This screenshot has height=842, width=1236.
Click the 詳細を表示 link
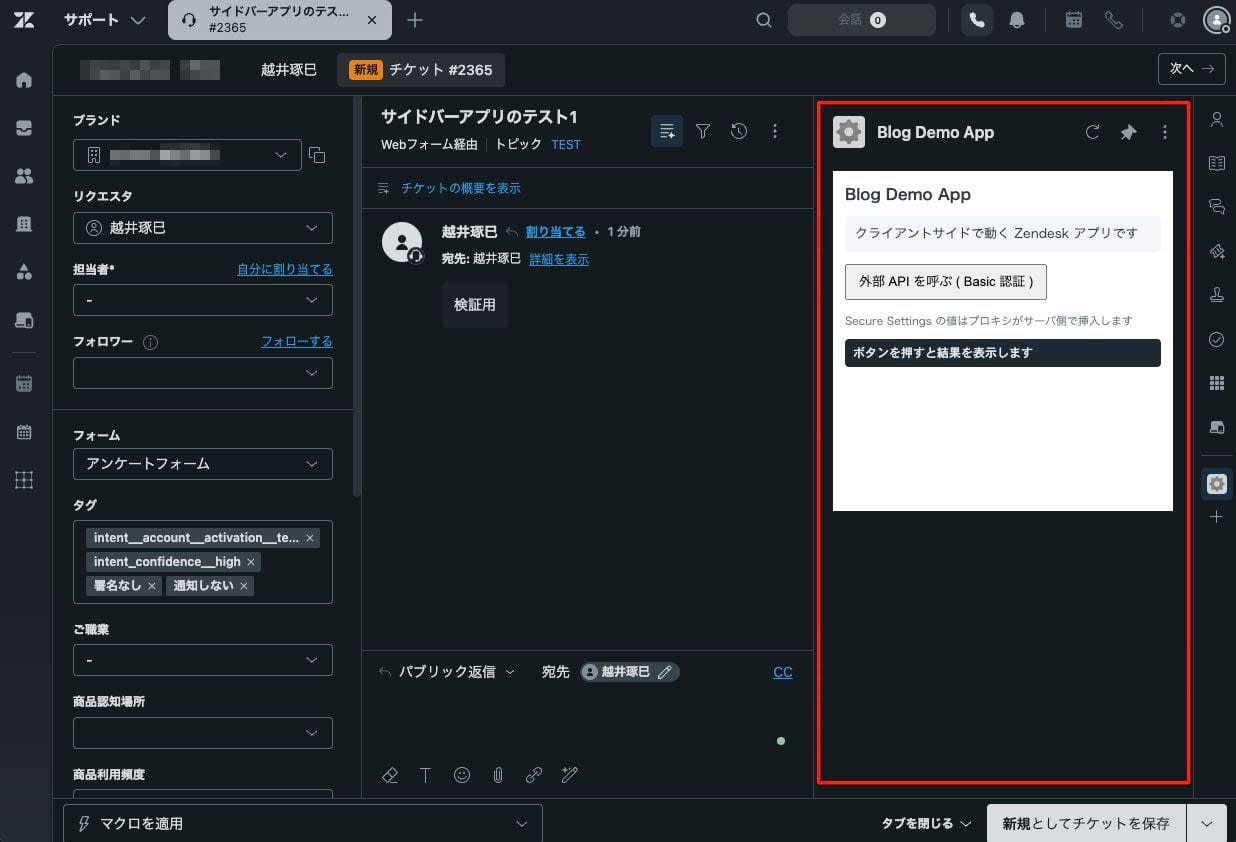(x=559, y=259)
